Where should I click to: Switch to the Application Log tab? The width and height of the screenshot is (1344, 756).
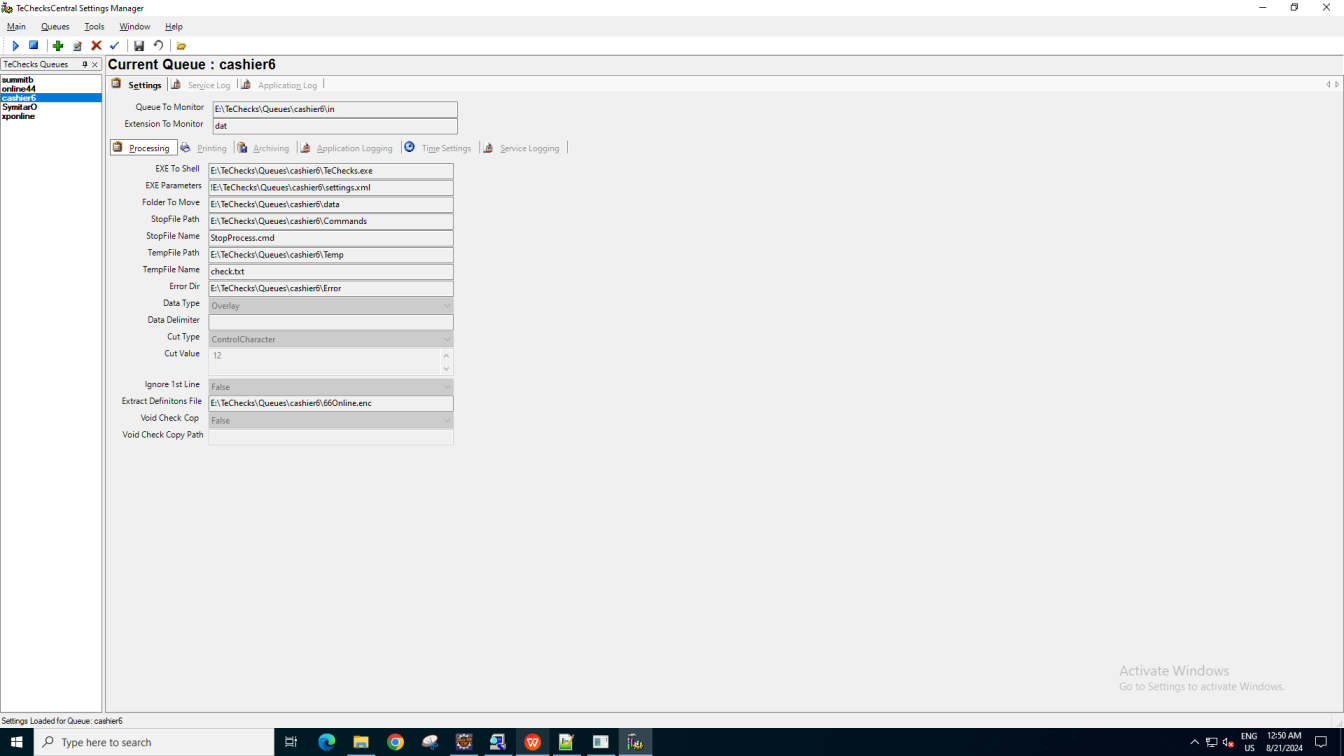[x=279, y=85]
